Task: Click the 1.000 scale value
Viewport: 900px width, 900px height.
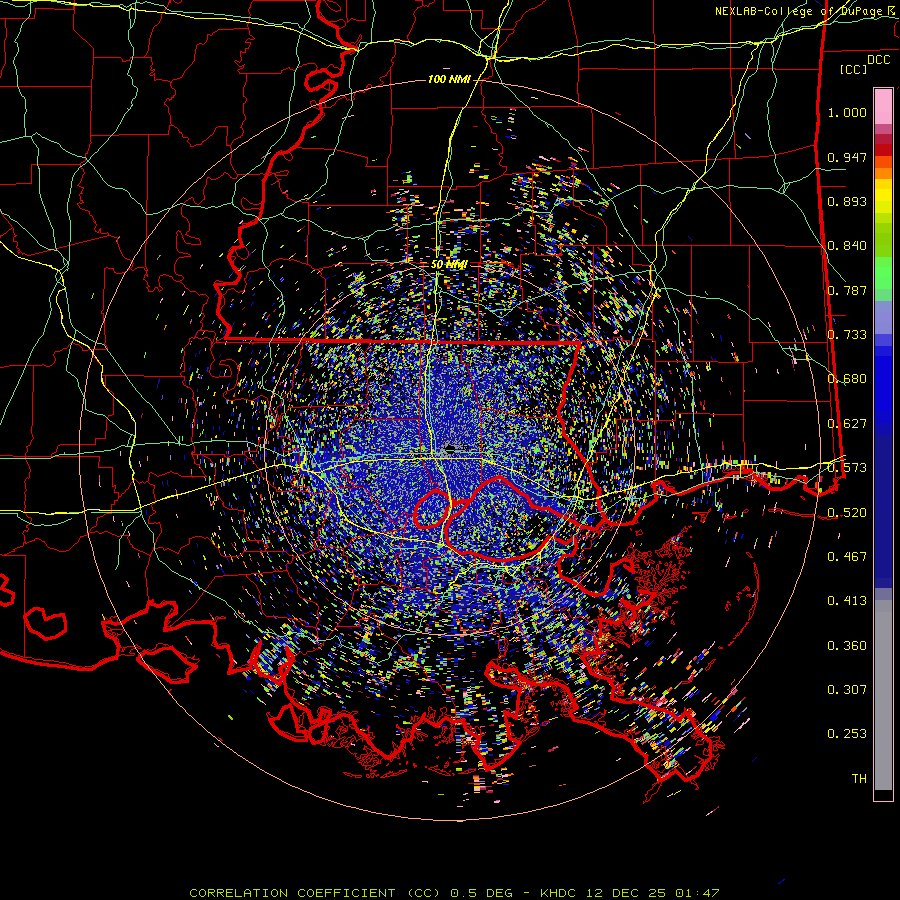Action: pos(847,112)
